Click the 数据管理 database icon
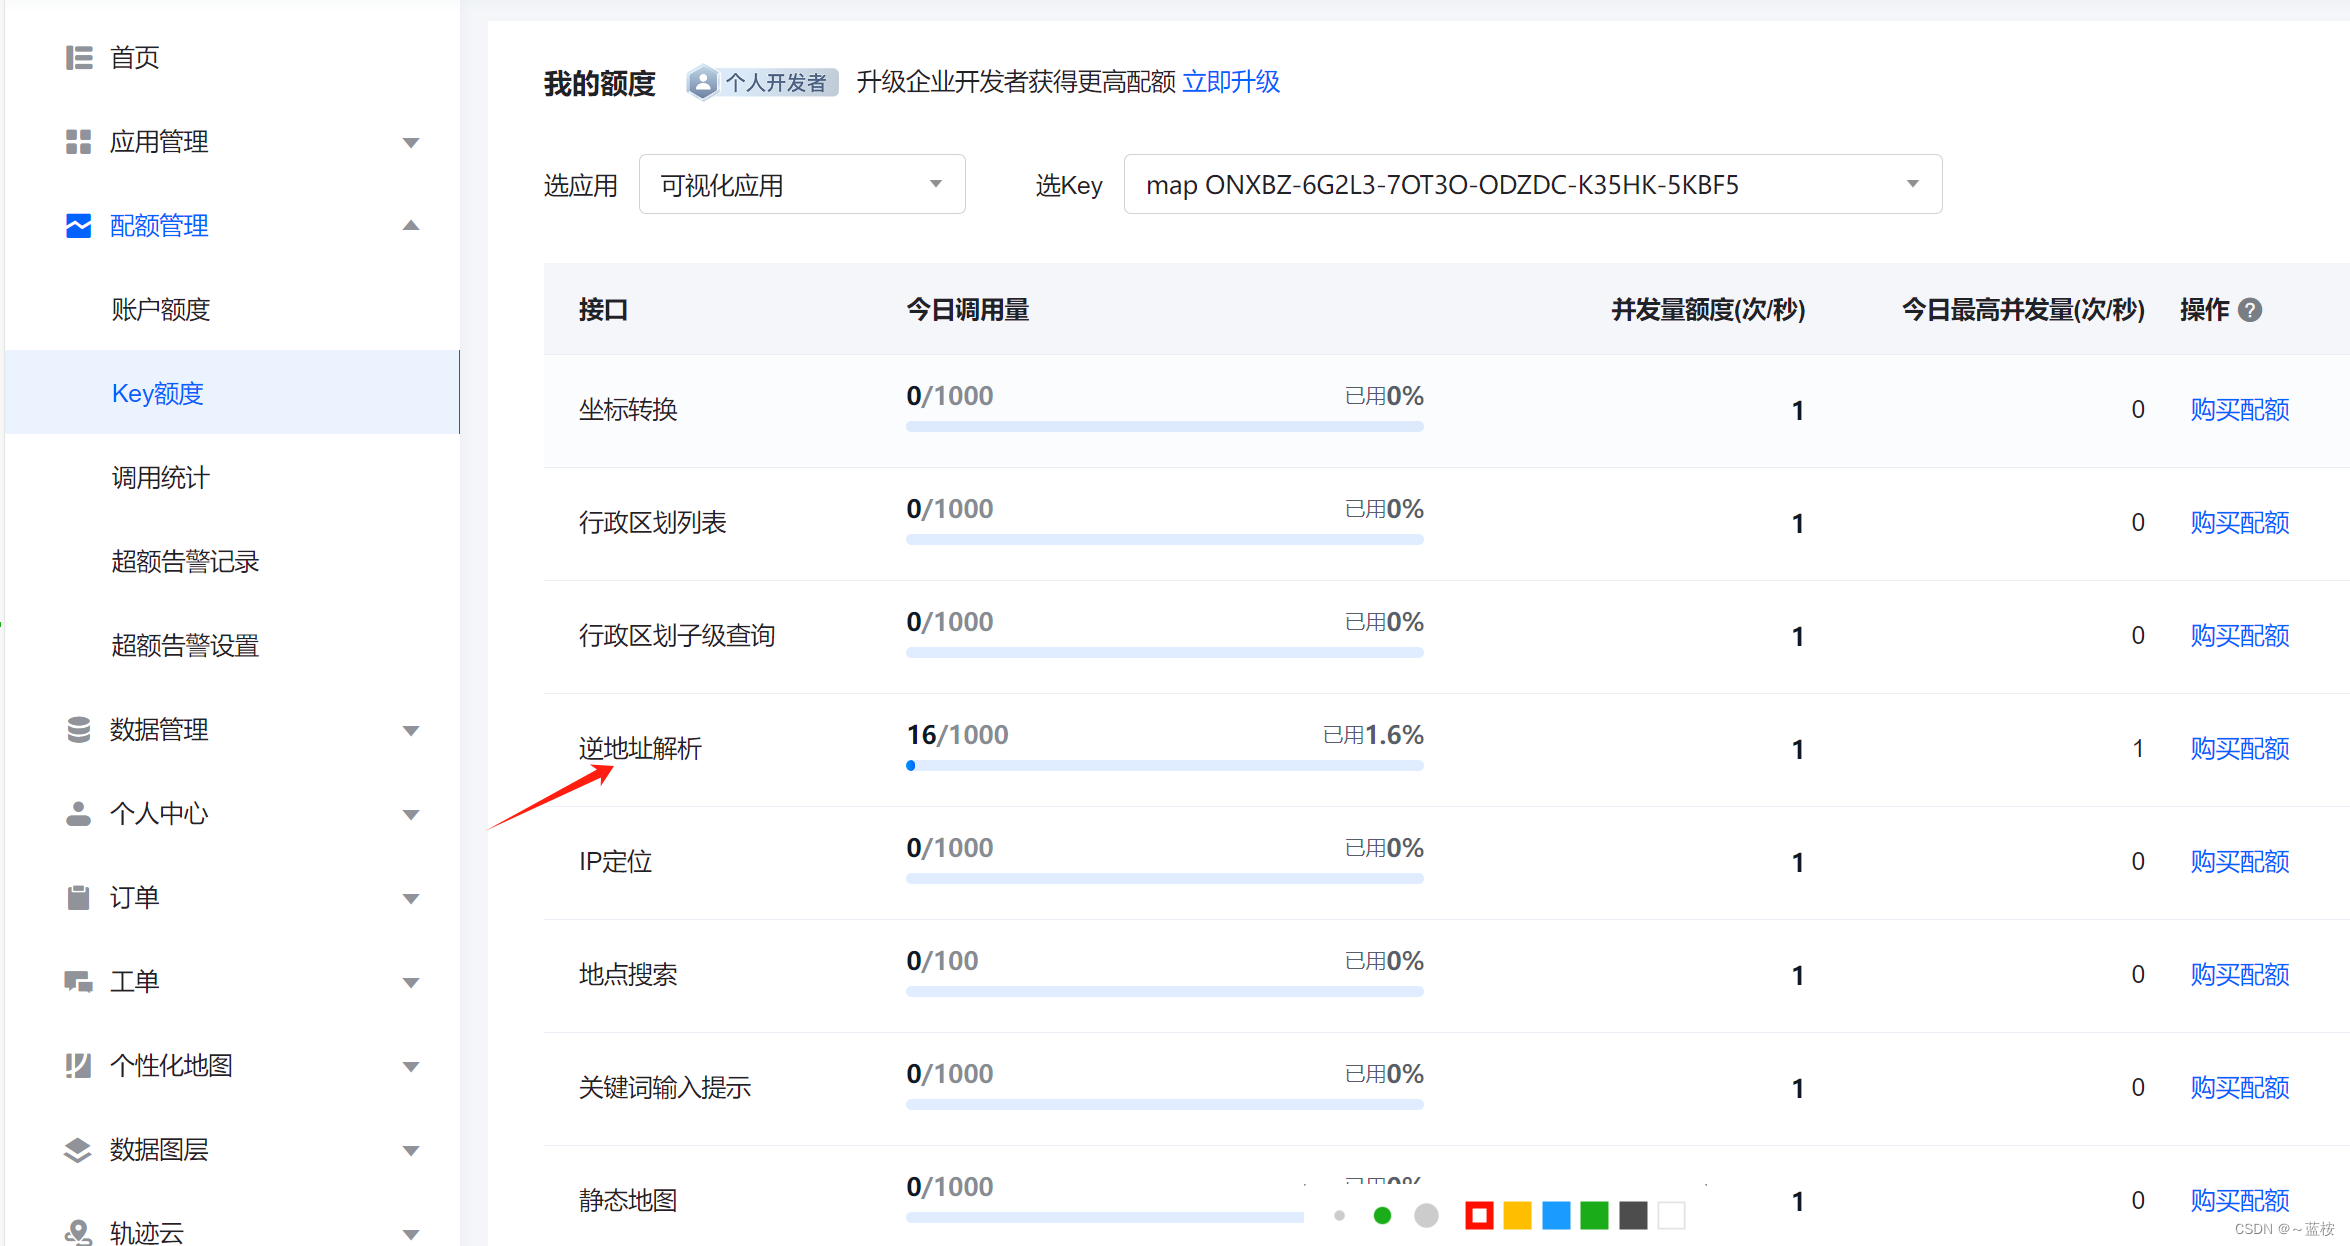 (79, 730)
